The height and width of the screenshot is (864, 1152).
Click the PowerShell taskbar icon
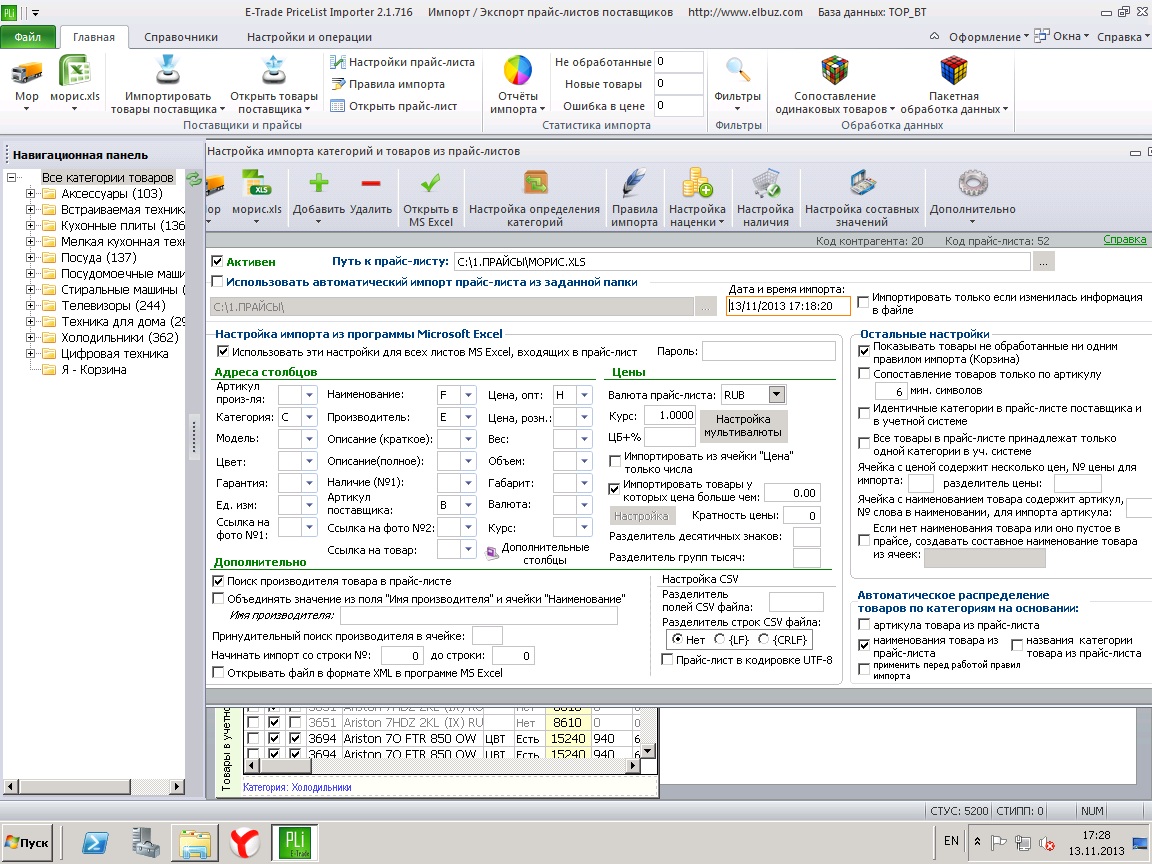[x=95, y=842]
